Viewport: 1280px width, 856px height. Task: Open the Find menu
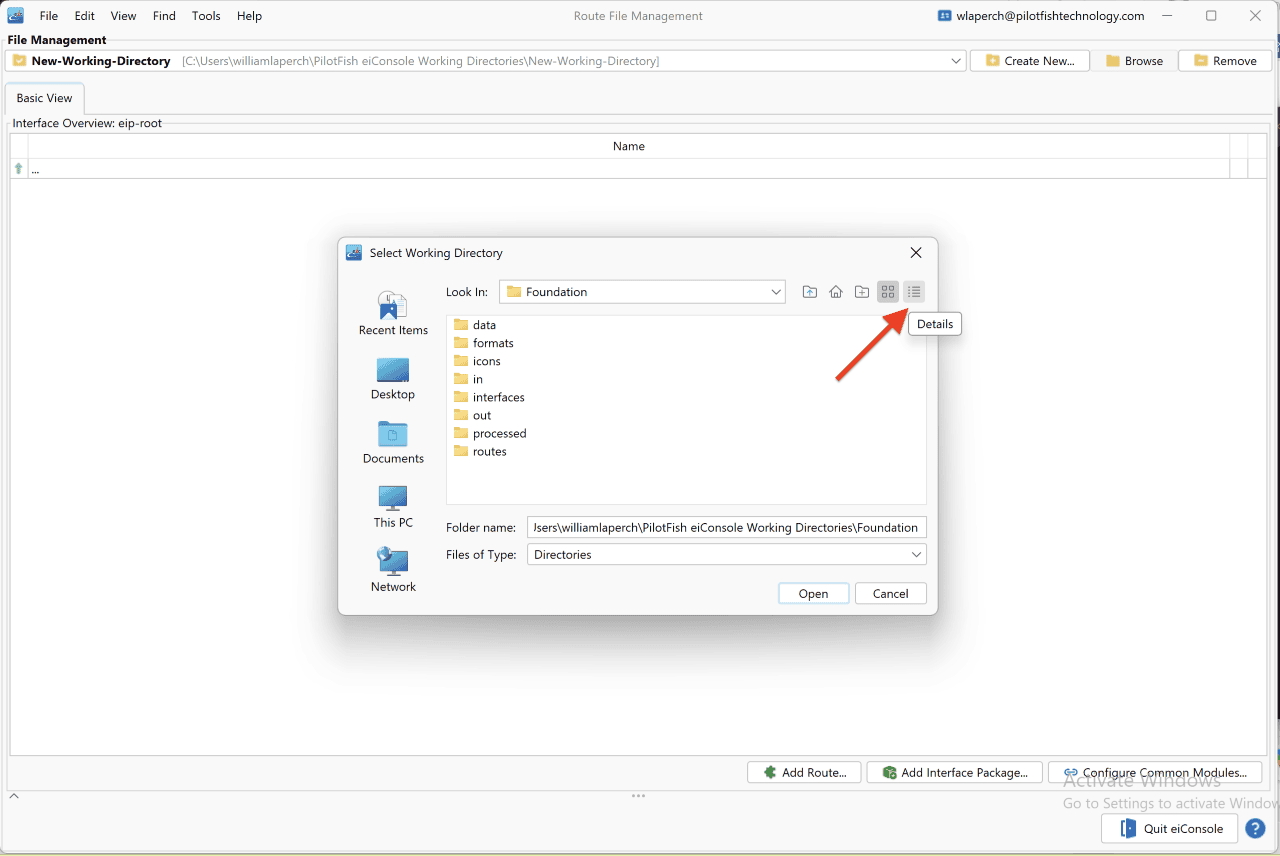[x=164, y=16]
